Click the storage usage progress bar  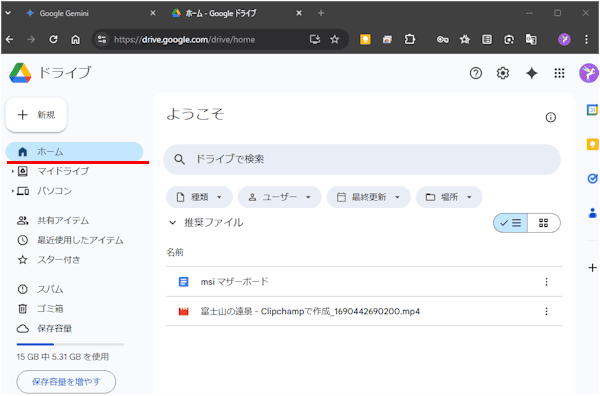(x=70, y=344)
